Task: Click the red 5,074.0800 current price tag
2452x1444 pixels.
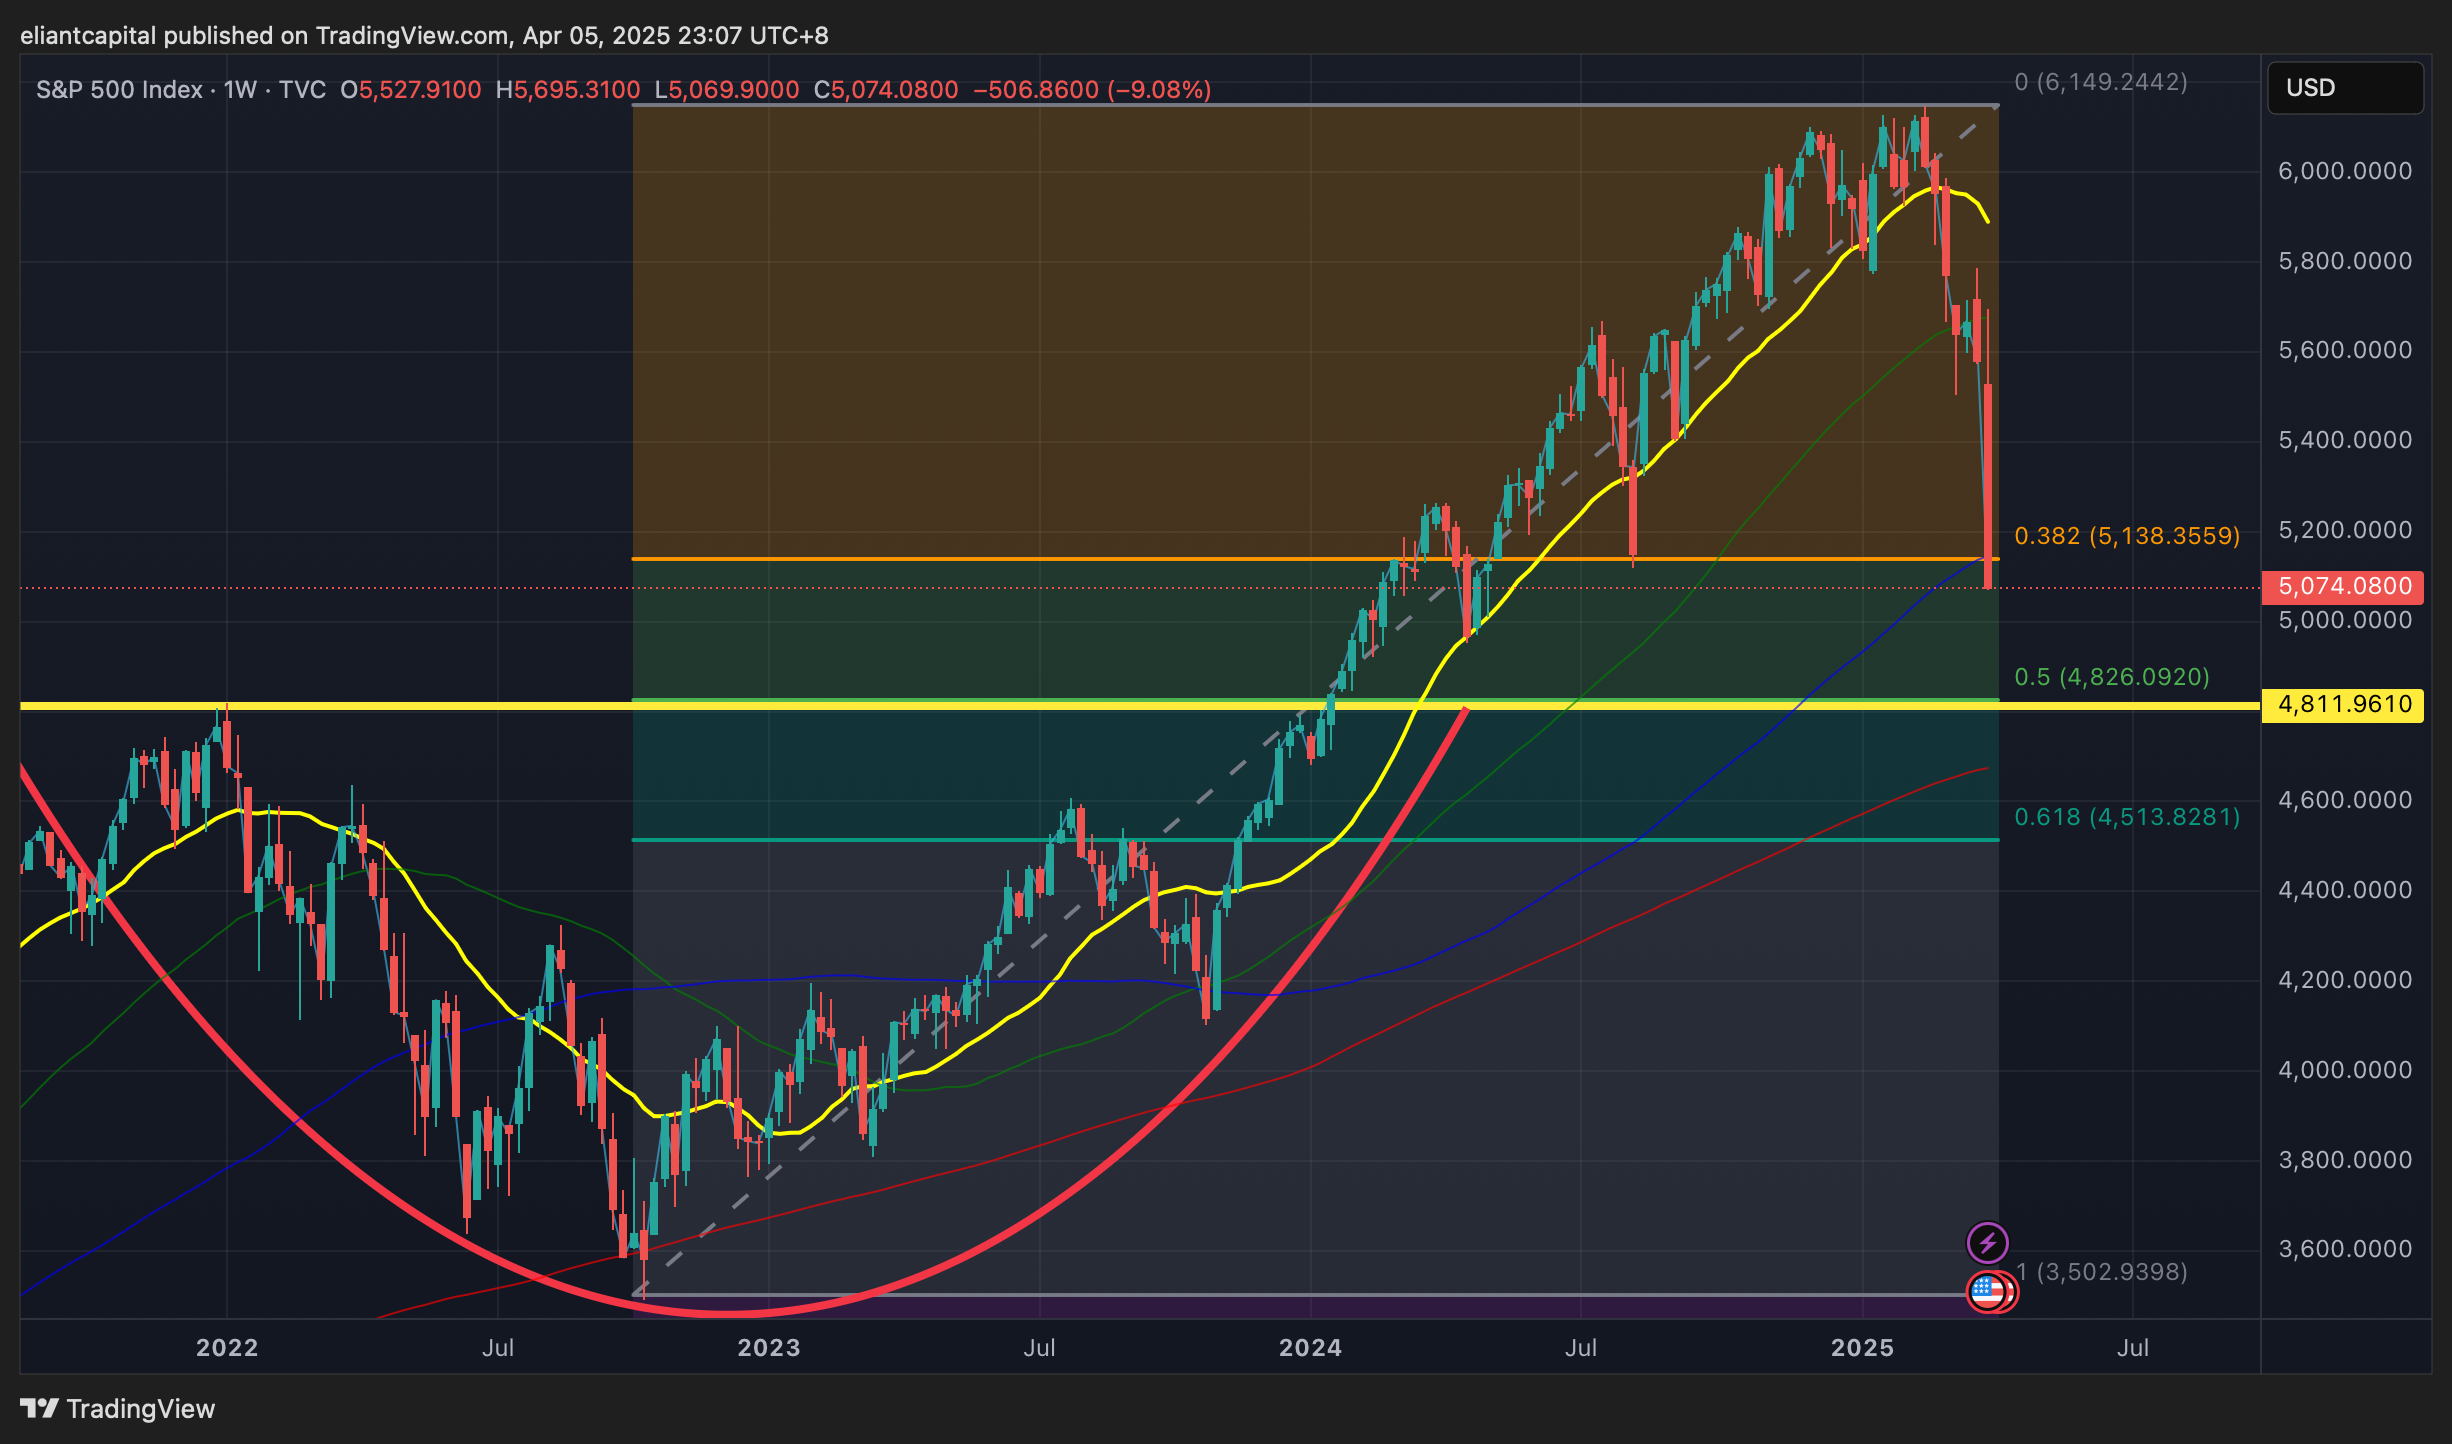Action: coord(2343,586)
